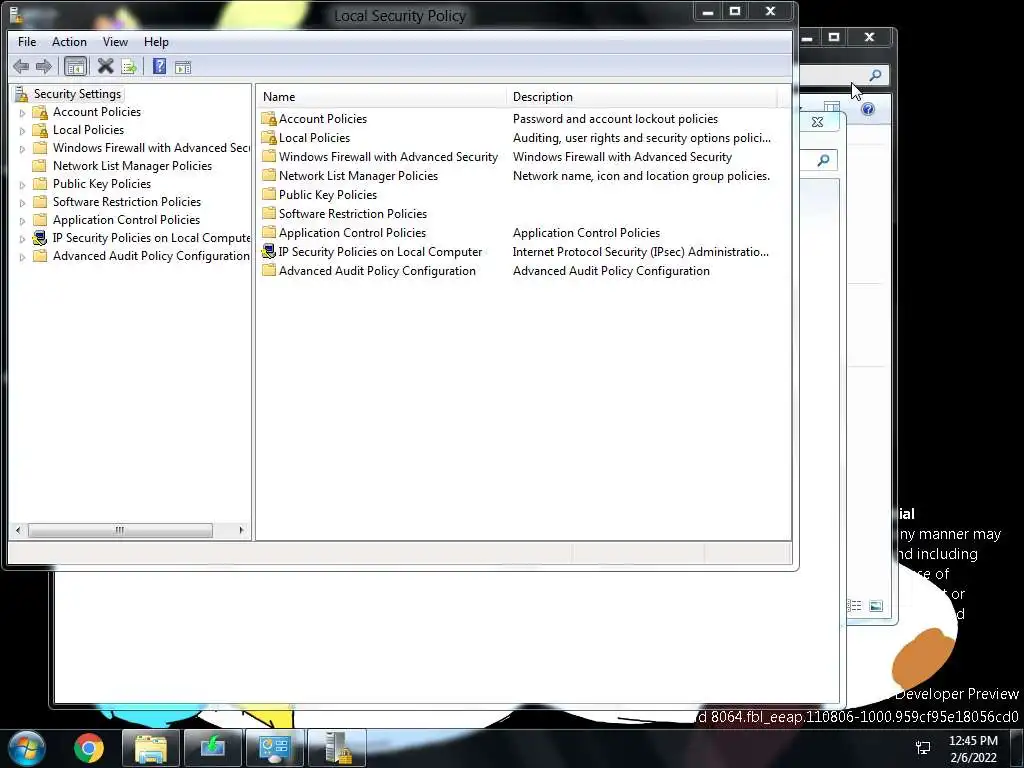Click the tree pane horizontal scrollbar thumb

coord(120,530)
